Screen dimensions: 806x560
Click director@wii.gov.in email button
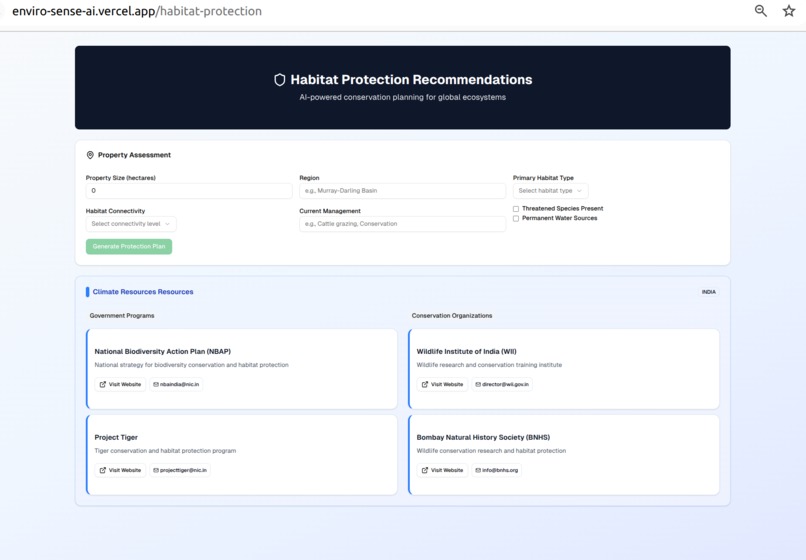(x=502, y=384)
